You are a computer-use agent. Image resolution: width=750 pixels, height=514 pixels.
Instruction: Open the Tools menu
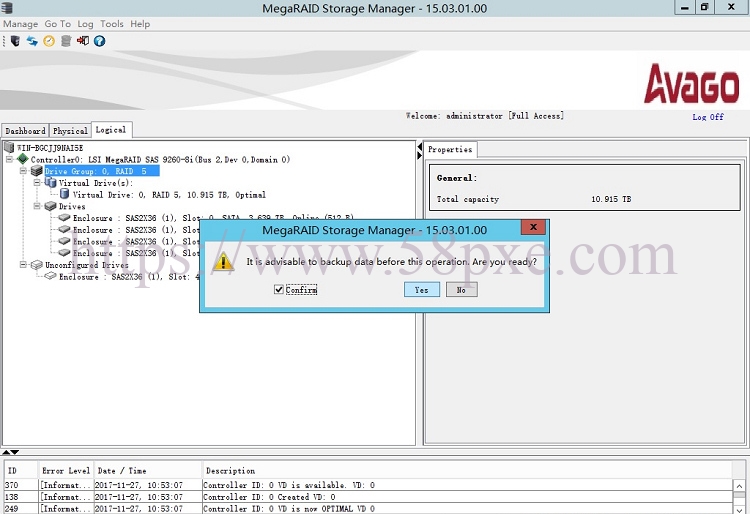[x=112, y=24]
